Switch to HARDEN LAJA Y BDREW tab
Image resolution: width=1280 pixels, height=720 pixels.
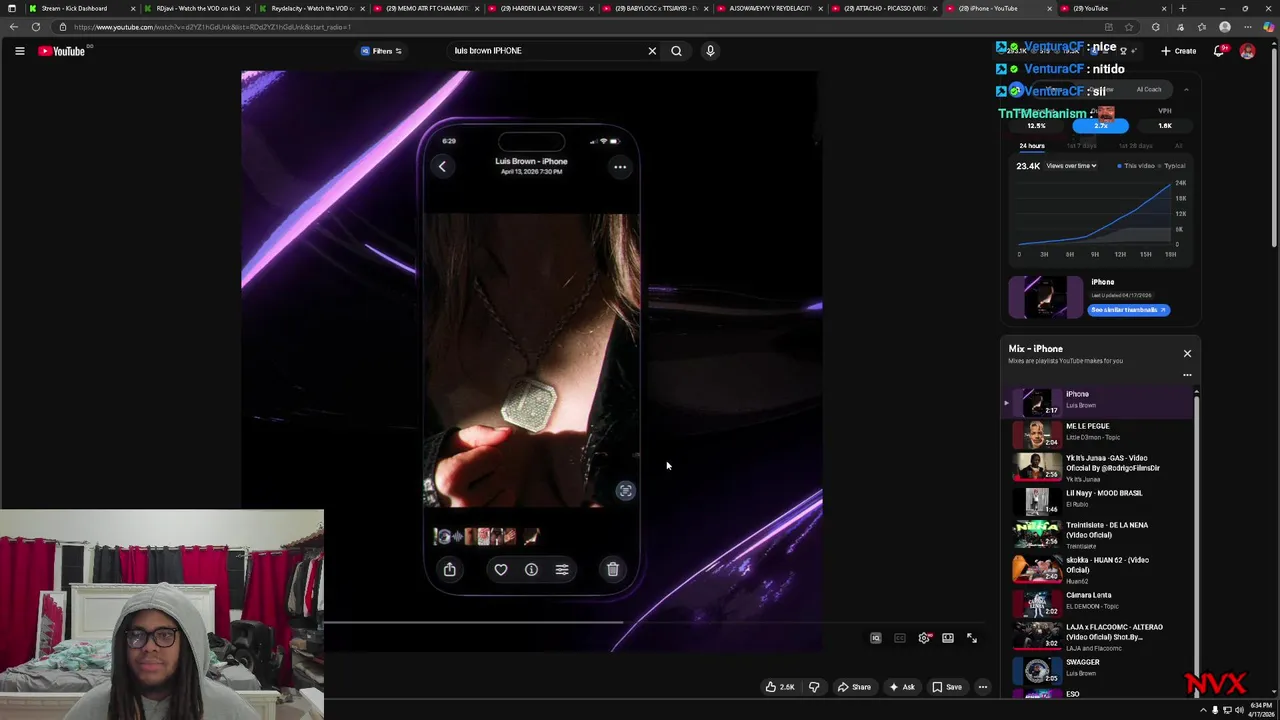pyautogui.click(x=541, y=8)
